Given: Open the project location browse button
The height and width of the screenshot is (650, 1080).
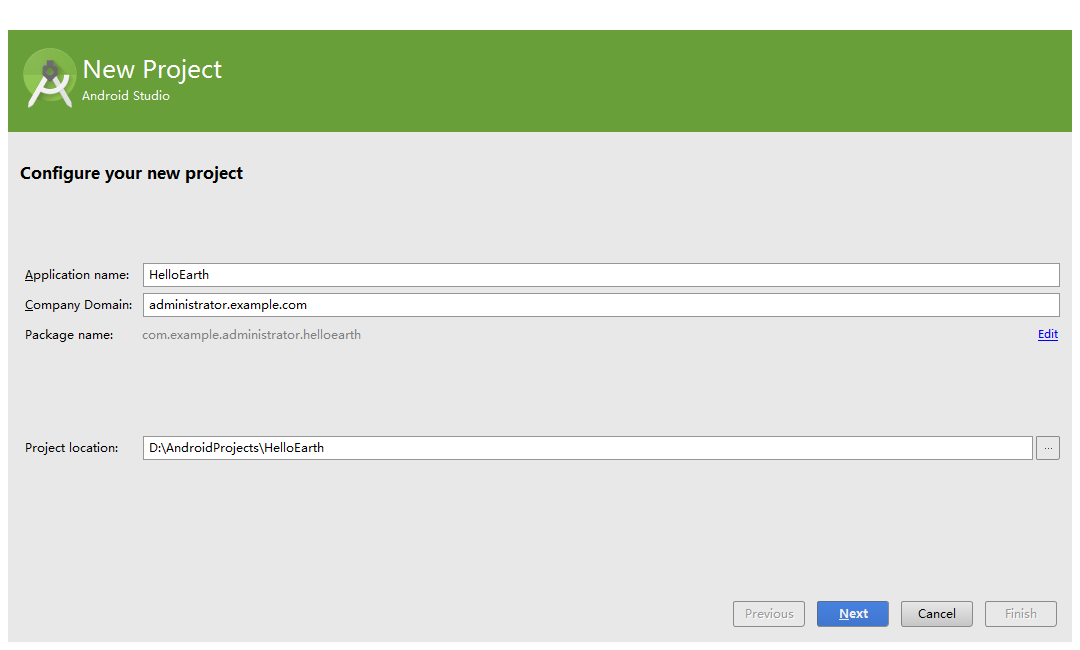Looking at the screenshot, I should tap(1048, 448).
